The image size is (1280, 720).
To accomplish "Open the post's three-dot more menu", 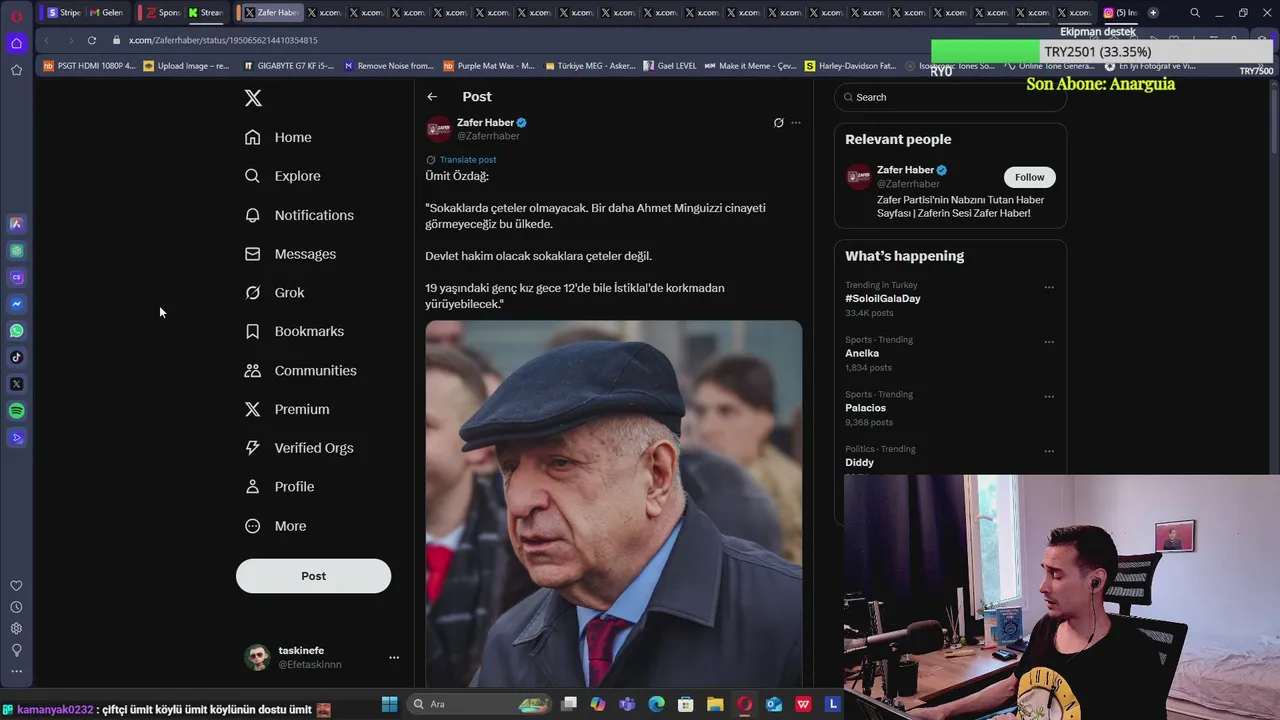I will (796, 123).
